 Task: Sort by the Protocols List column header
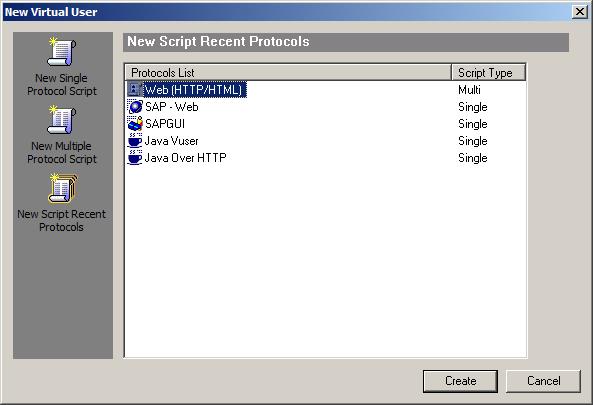[288, 72]
